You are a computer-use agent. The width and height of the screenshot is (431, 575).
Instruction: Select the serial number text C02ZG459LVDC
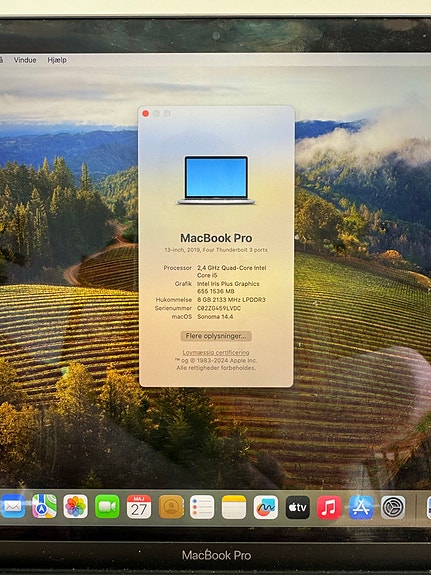219,308
